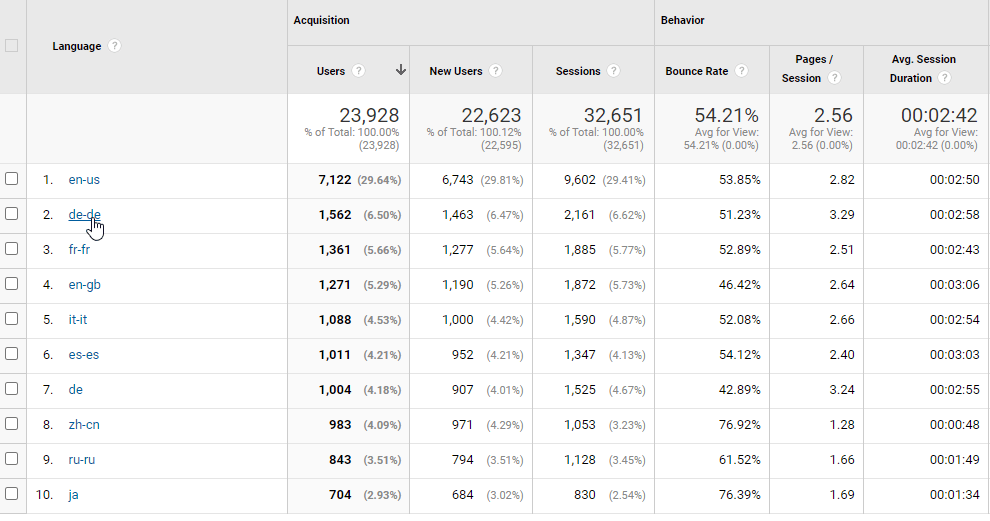The image size is (990, 521).
Task: Open help icon beside Users column
Action: point(359,71)
